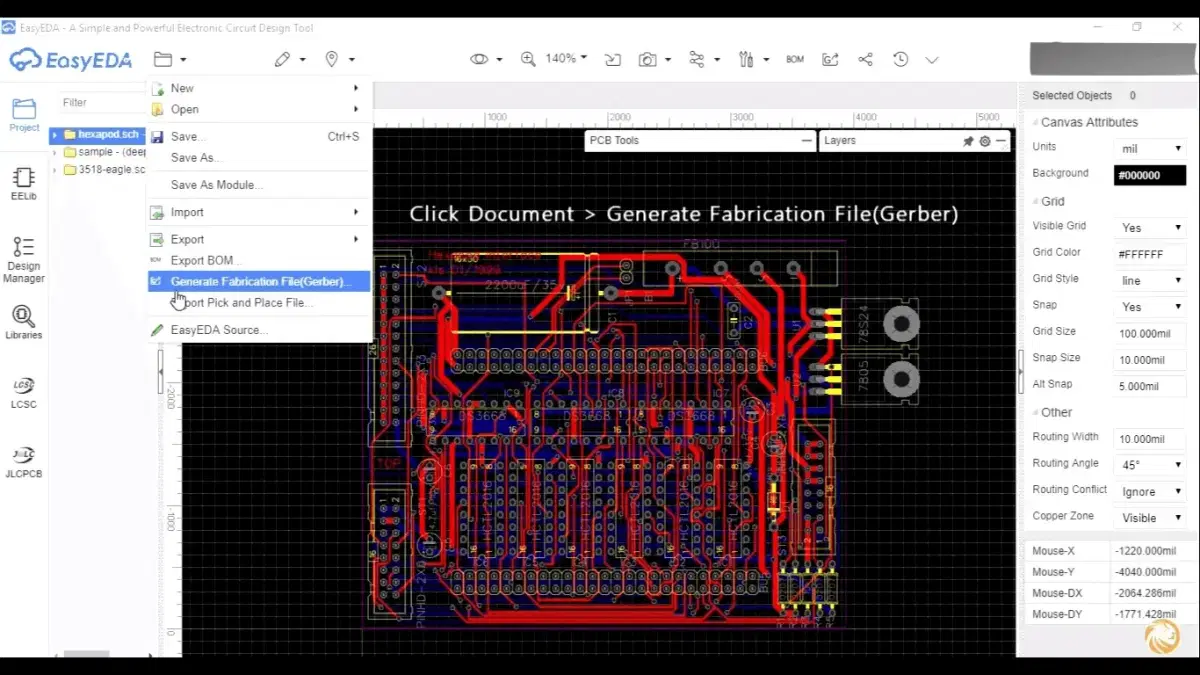Toggle the eye visibility icon in the toolbar

pyautogui.click(x=479, y=60)
